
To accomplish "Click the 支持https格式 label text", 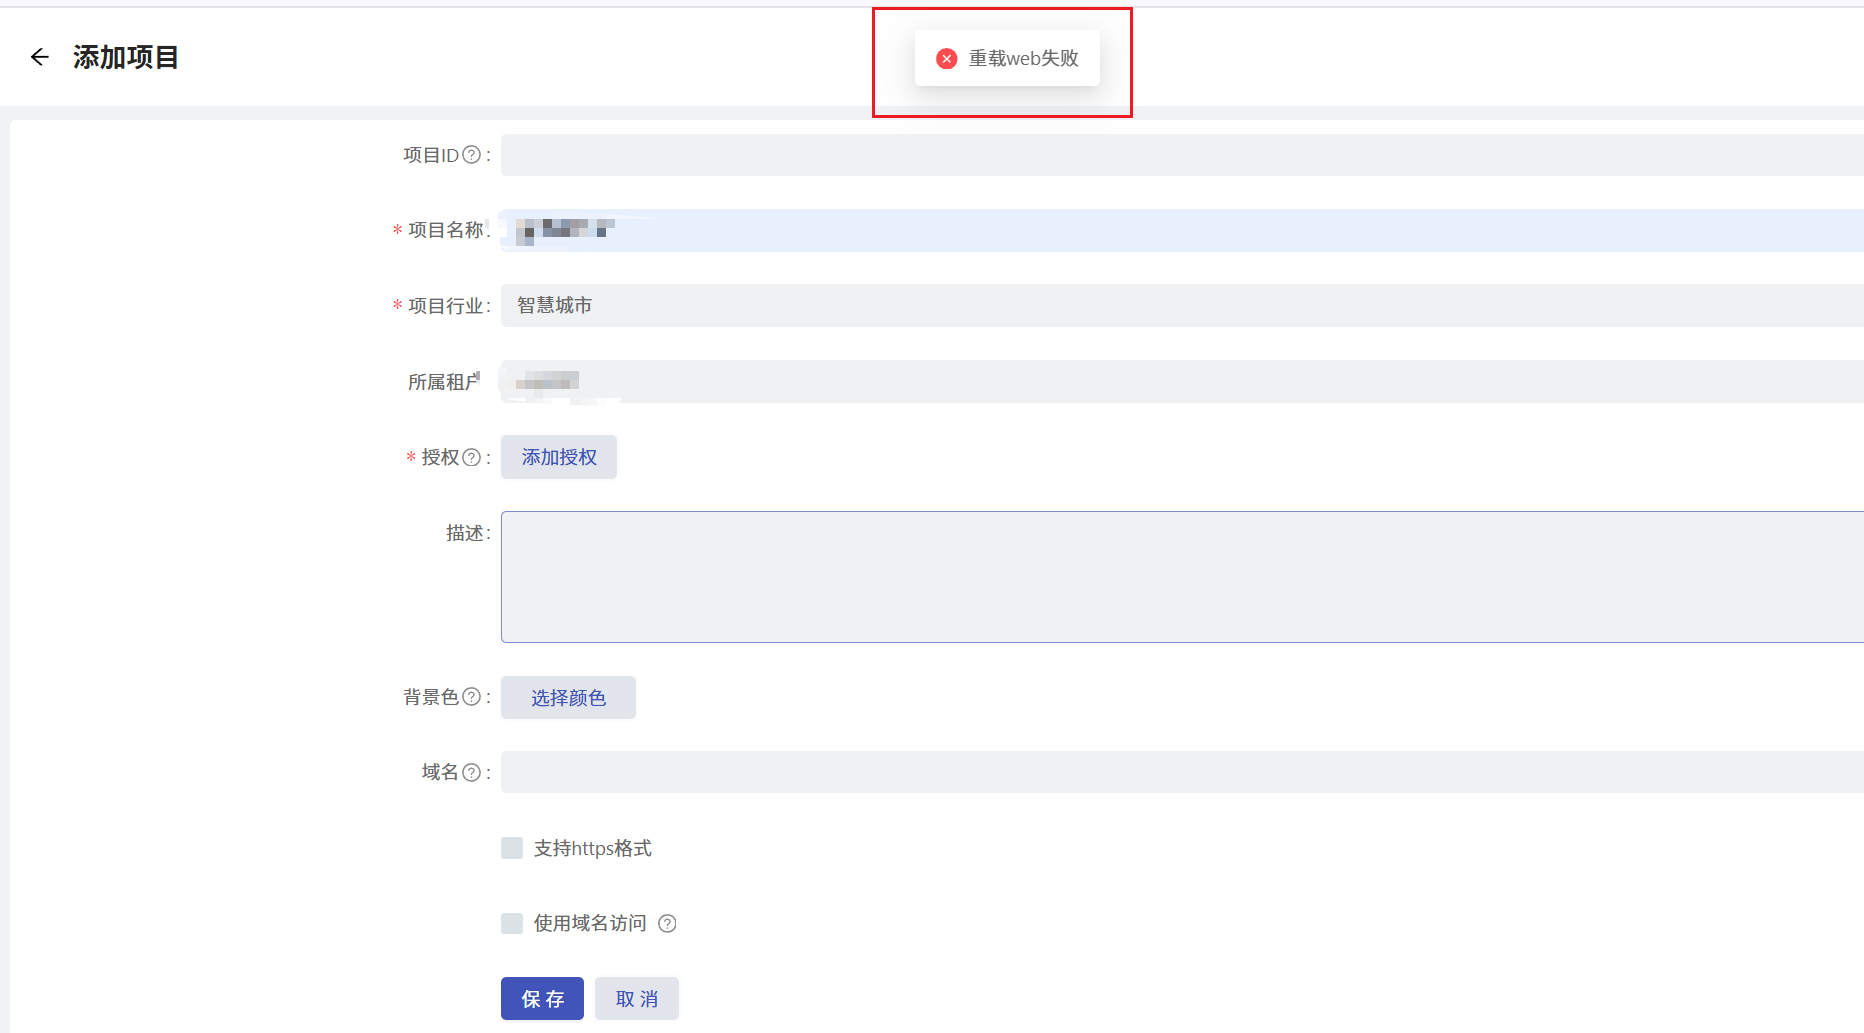I will pos(592,848).
